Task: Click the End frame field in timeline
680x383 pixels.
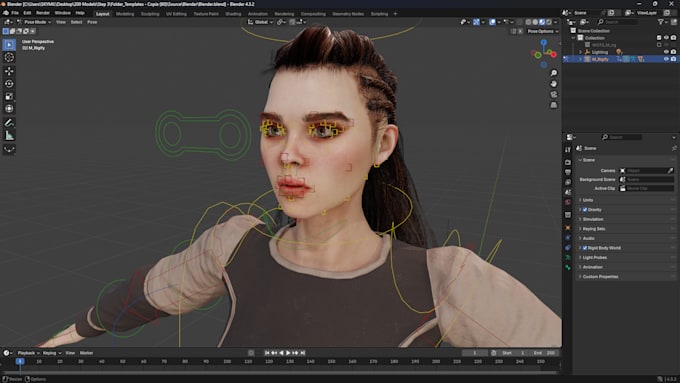Action: (x=545, y=353)
